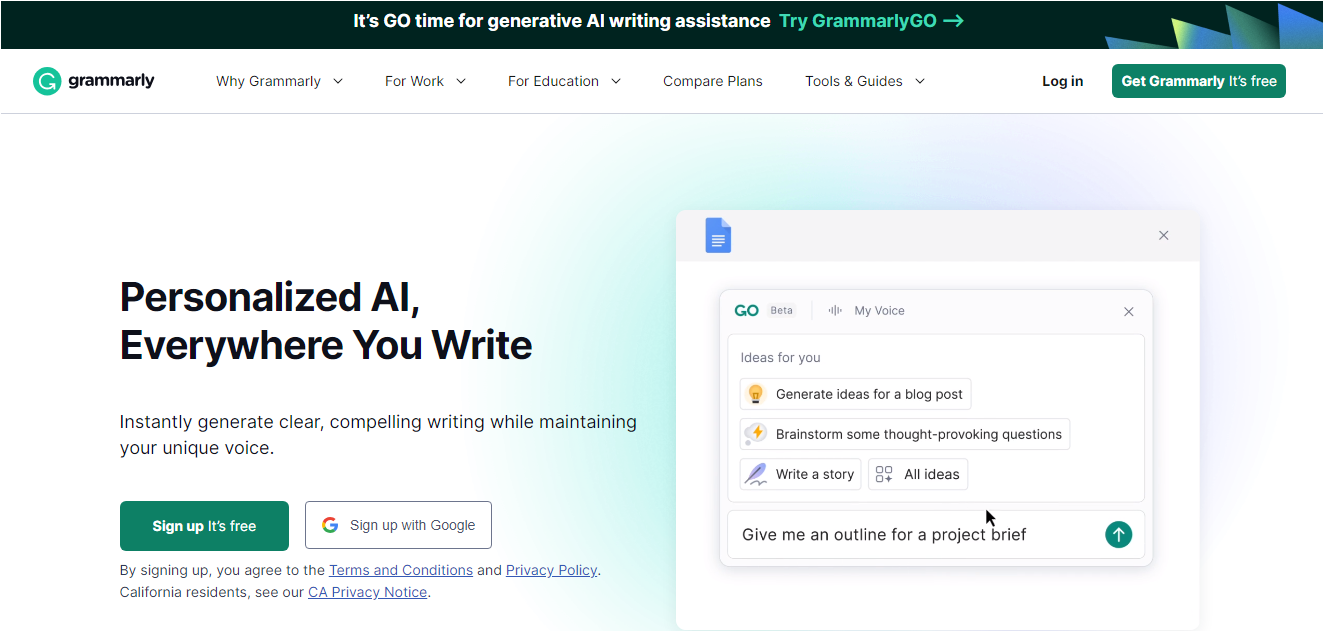Expand the For Work menu
This screenshot has width=1324, height=632.
[425, 81]
